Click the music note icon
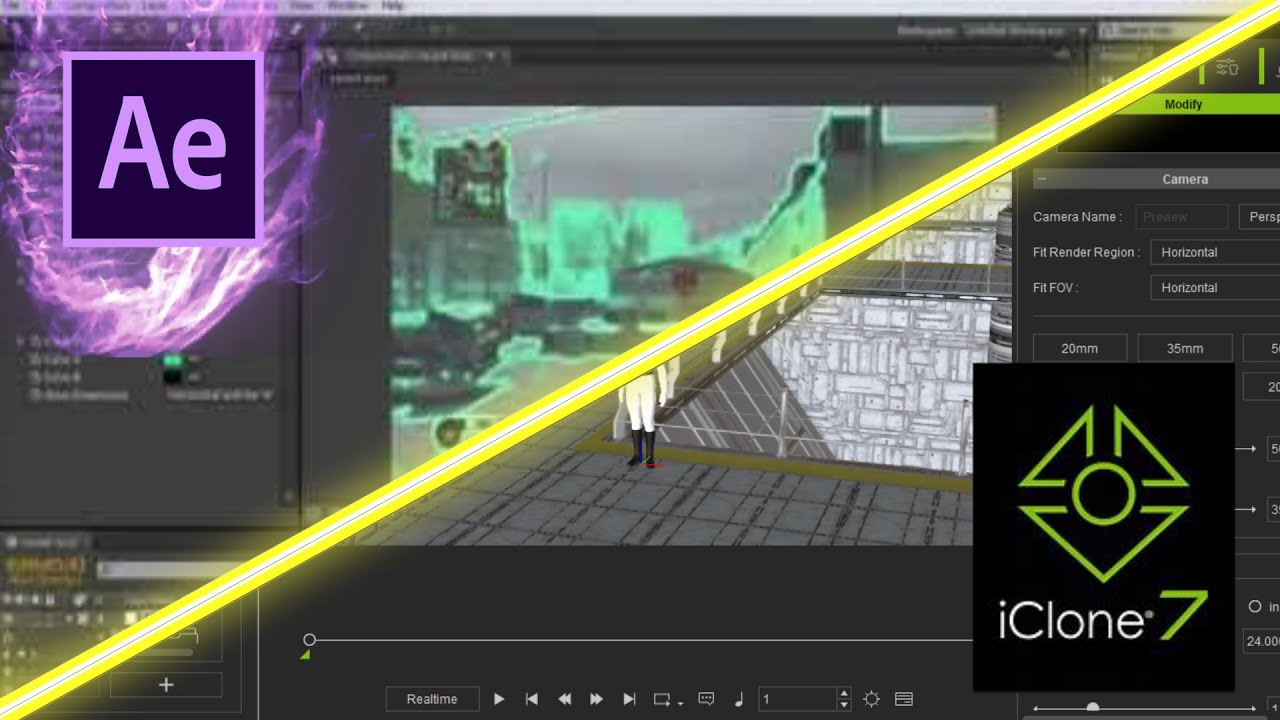Screen dimensions: 1280x720 (739, 699)
